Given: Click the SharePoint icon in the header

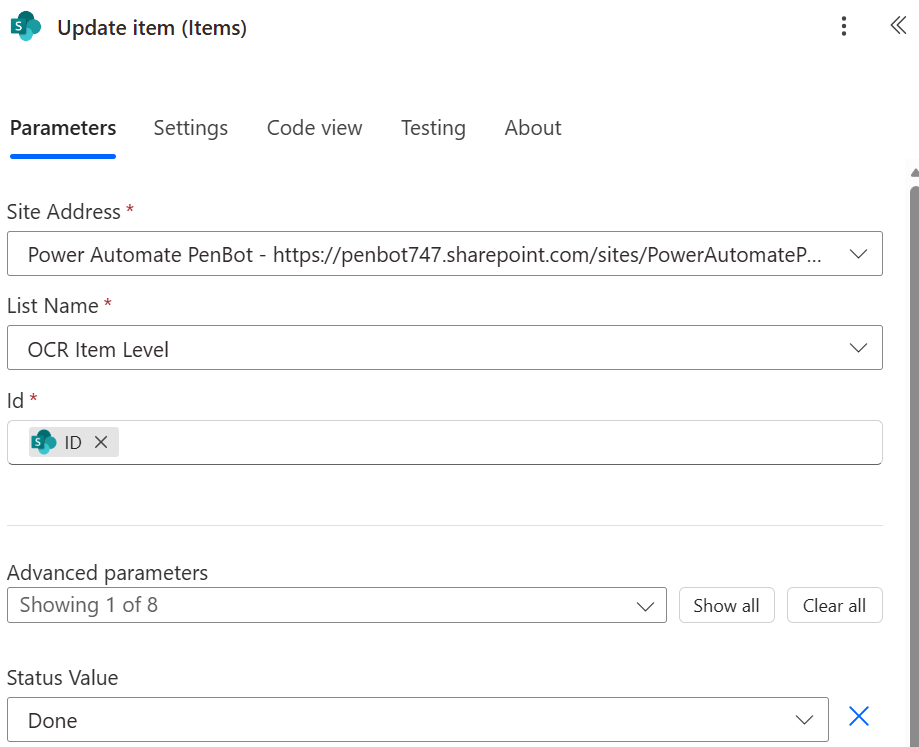Looking at the screenshot, I should [x=26, y=27].
